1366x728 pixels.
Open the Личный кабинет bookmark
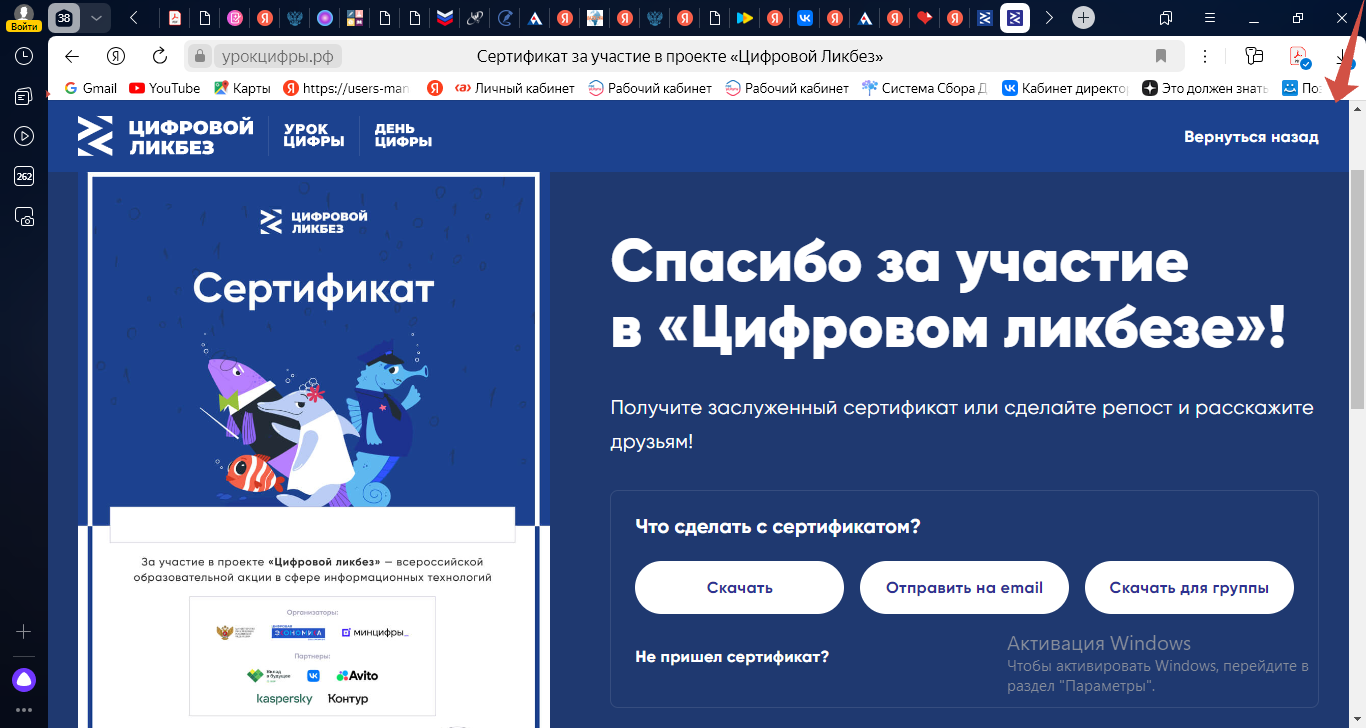[x=515, y=88]
